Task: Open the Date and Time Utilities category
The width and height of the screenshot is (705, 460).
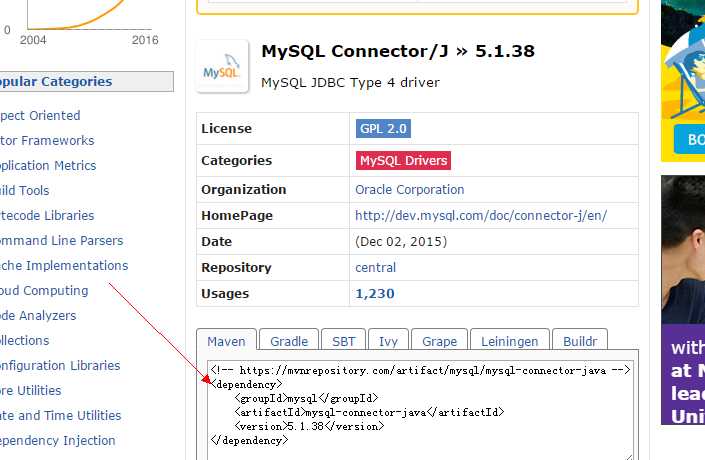Action: (60, 415)
